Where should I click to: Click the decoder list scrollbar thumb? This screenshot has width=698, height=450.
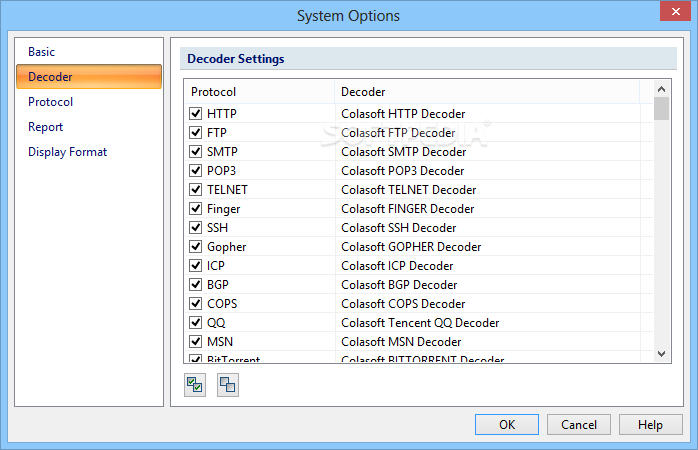click(x=661, y=109)
